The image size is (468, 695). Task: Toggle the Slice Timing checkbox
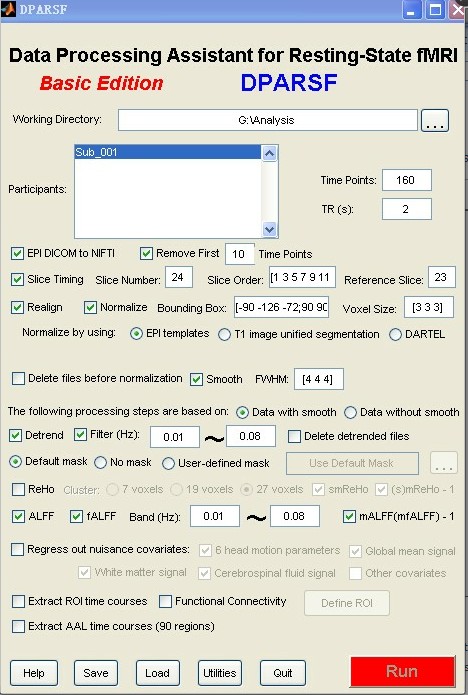click(17, 279)
